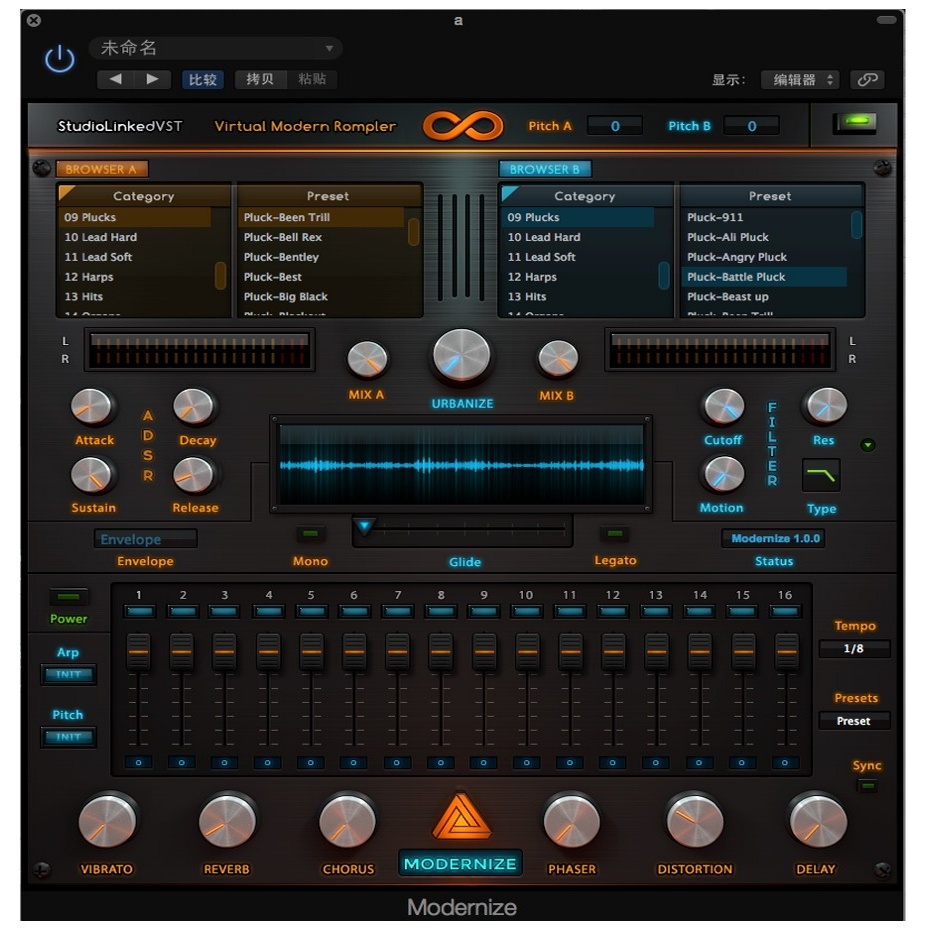Click the Pitch A value field
The image size is (930, 930).
click(x=615, y=126)
